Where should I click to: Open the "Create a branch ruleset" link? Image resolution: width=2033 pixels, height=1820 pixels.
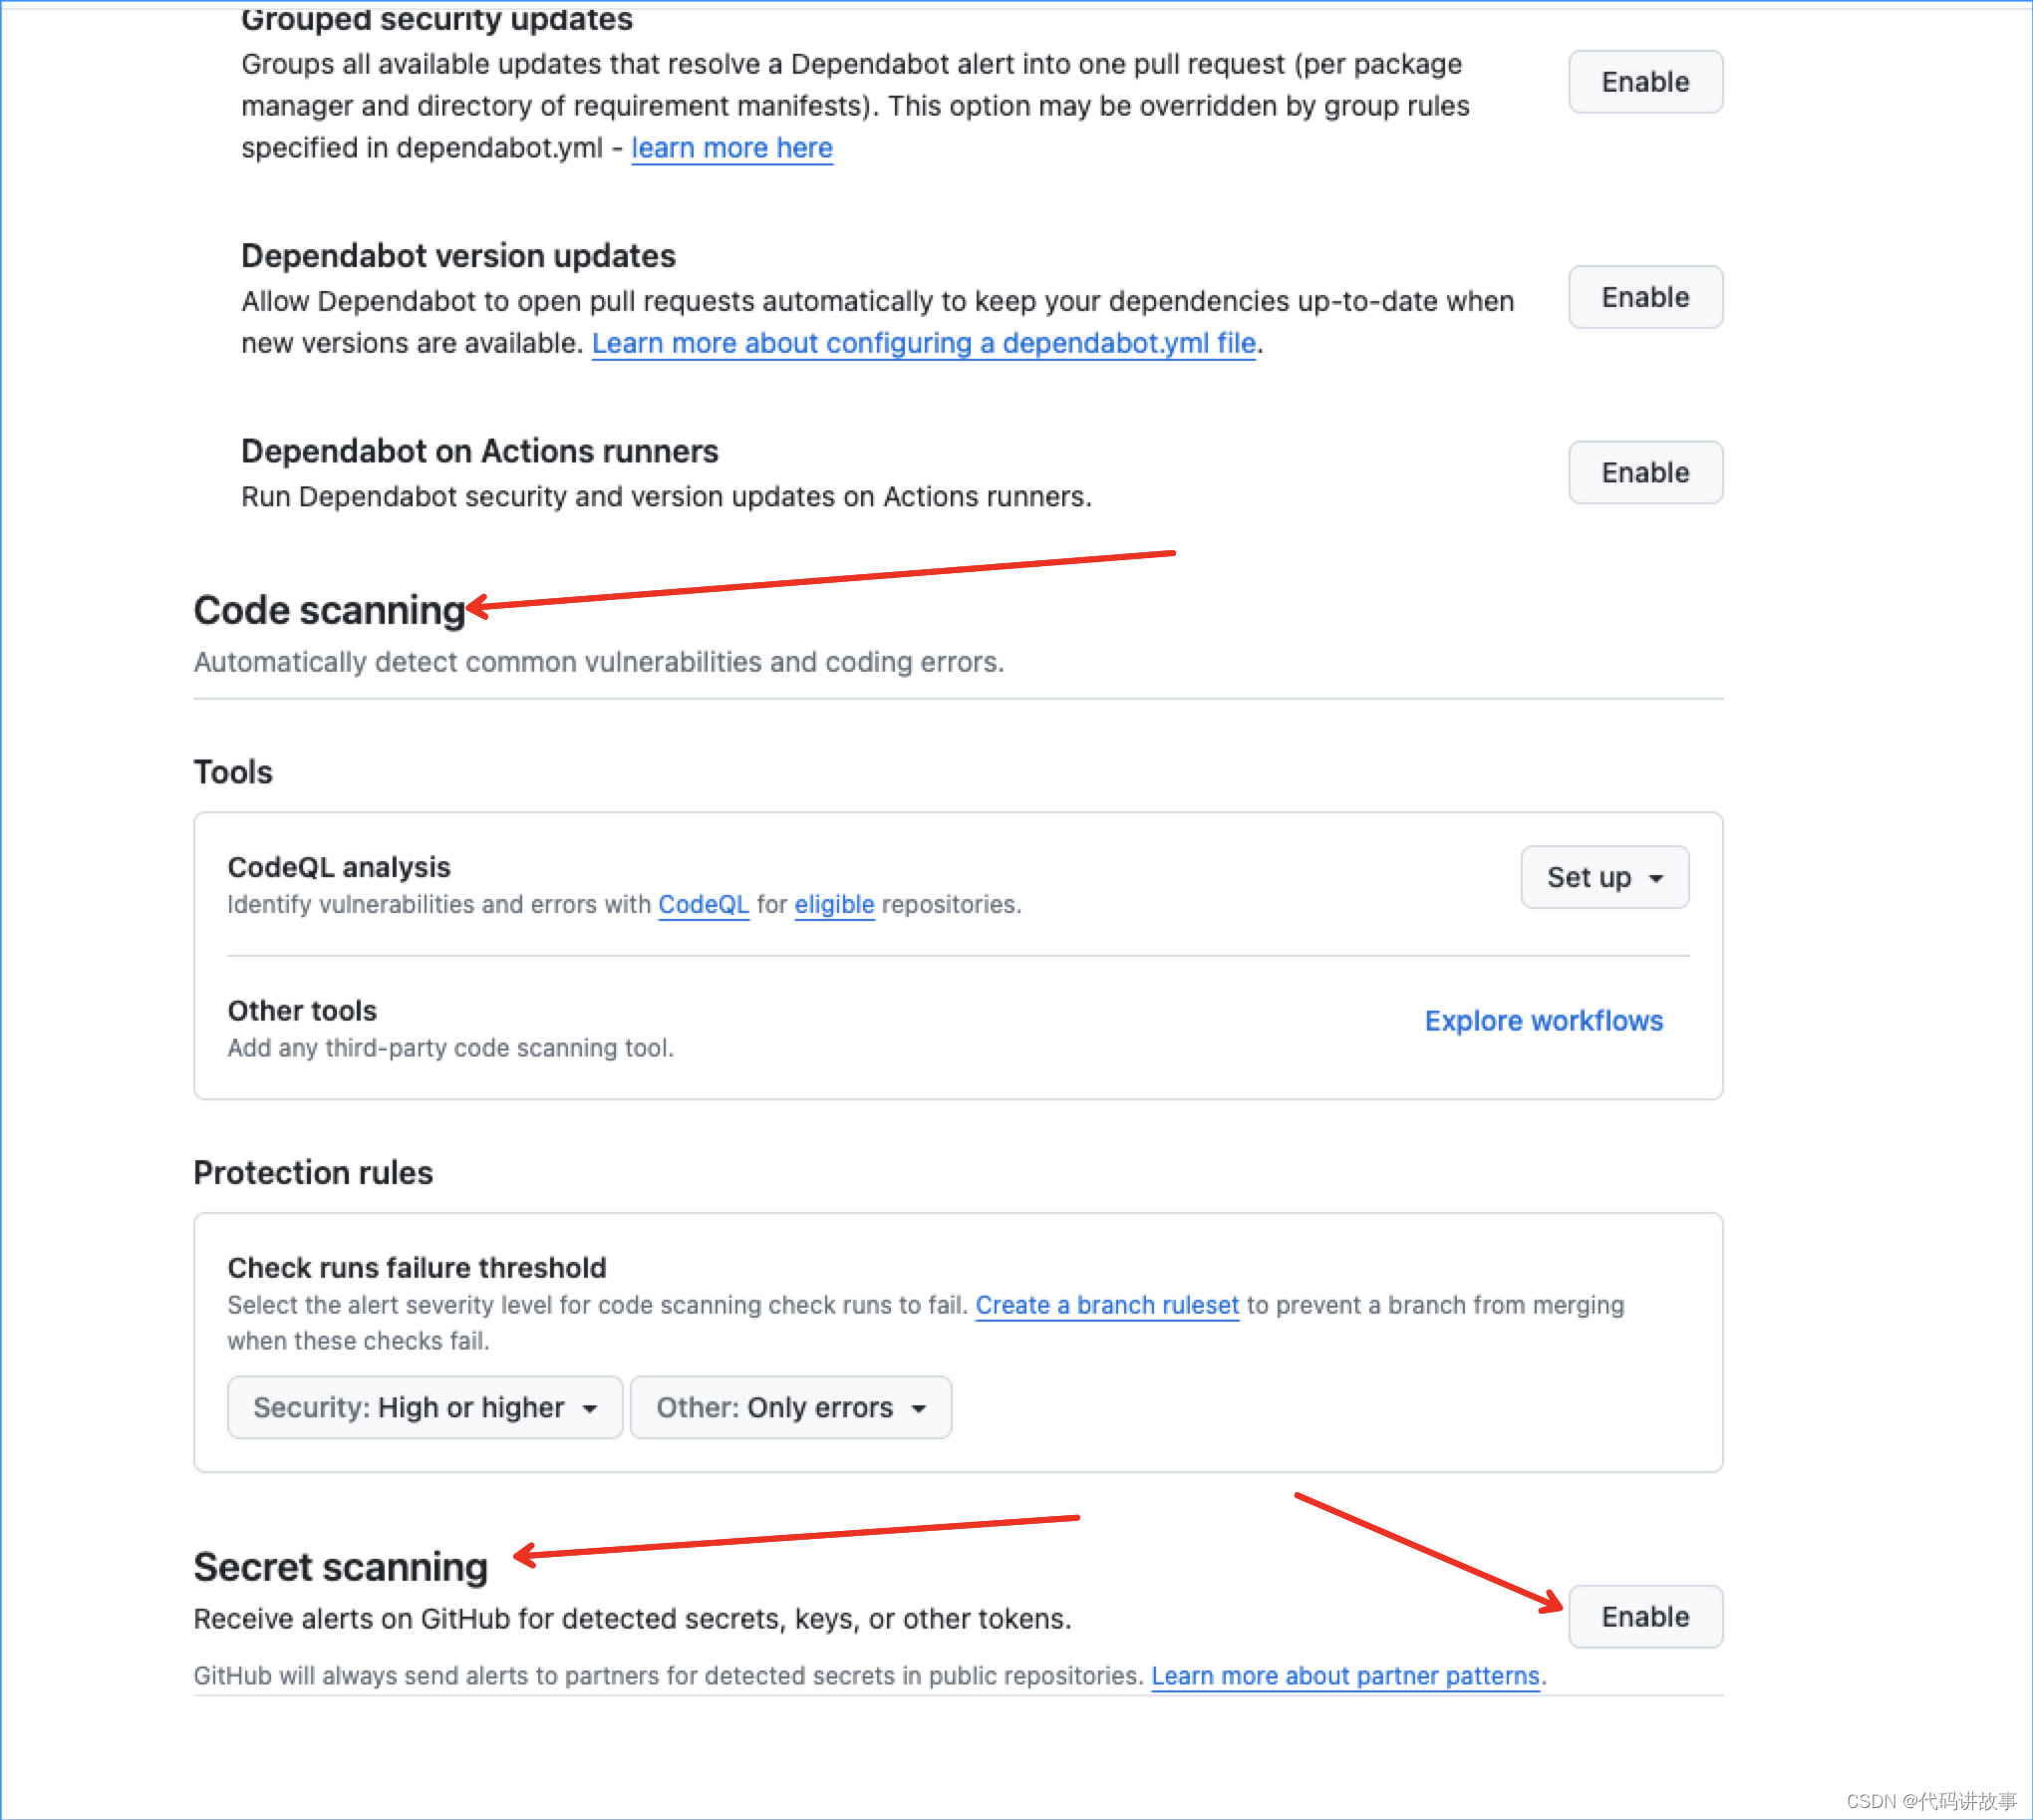1106,1305
